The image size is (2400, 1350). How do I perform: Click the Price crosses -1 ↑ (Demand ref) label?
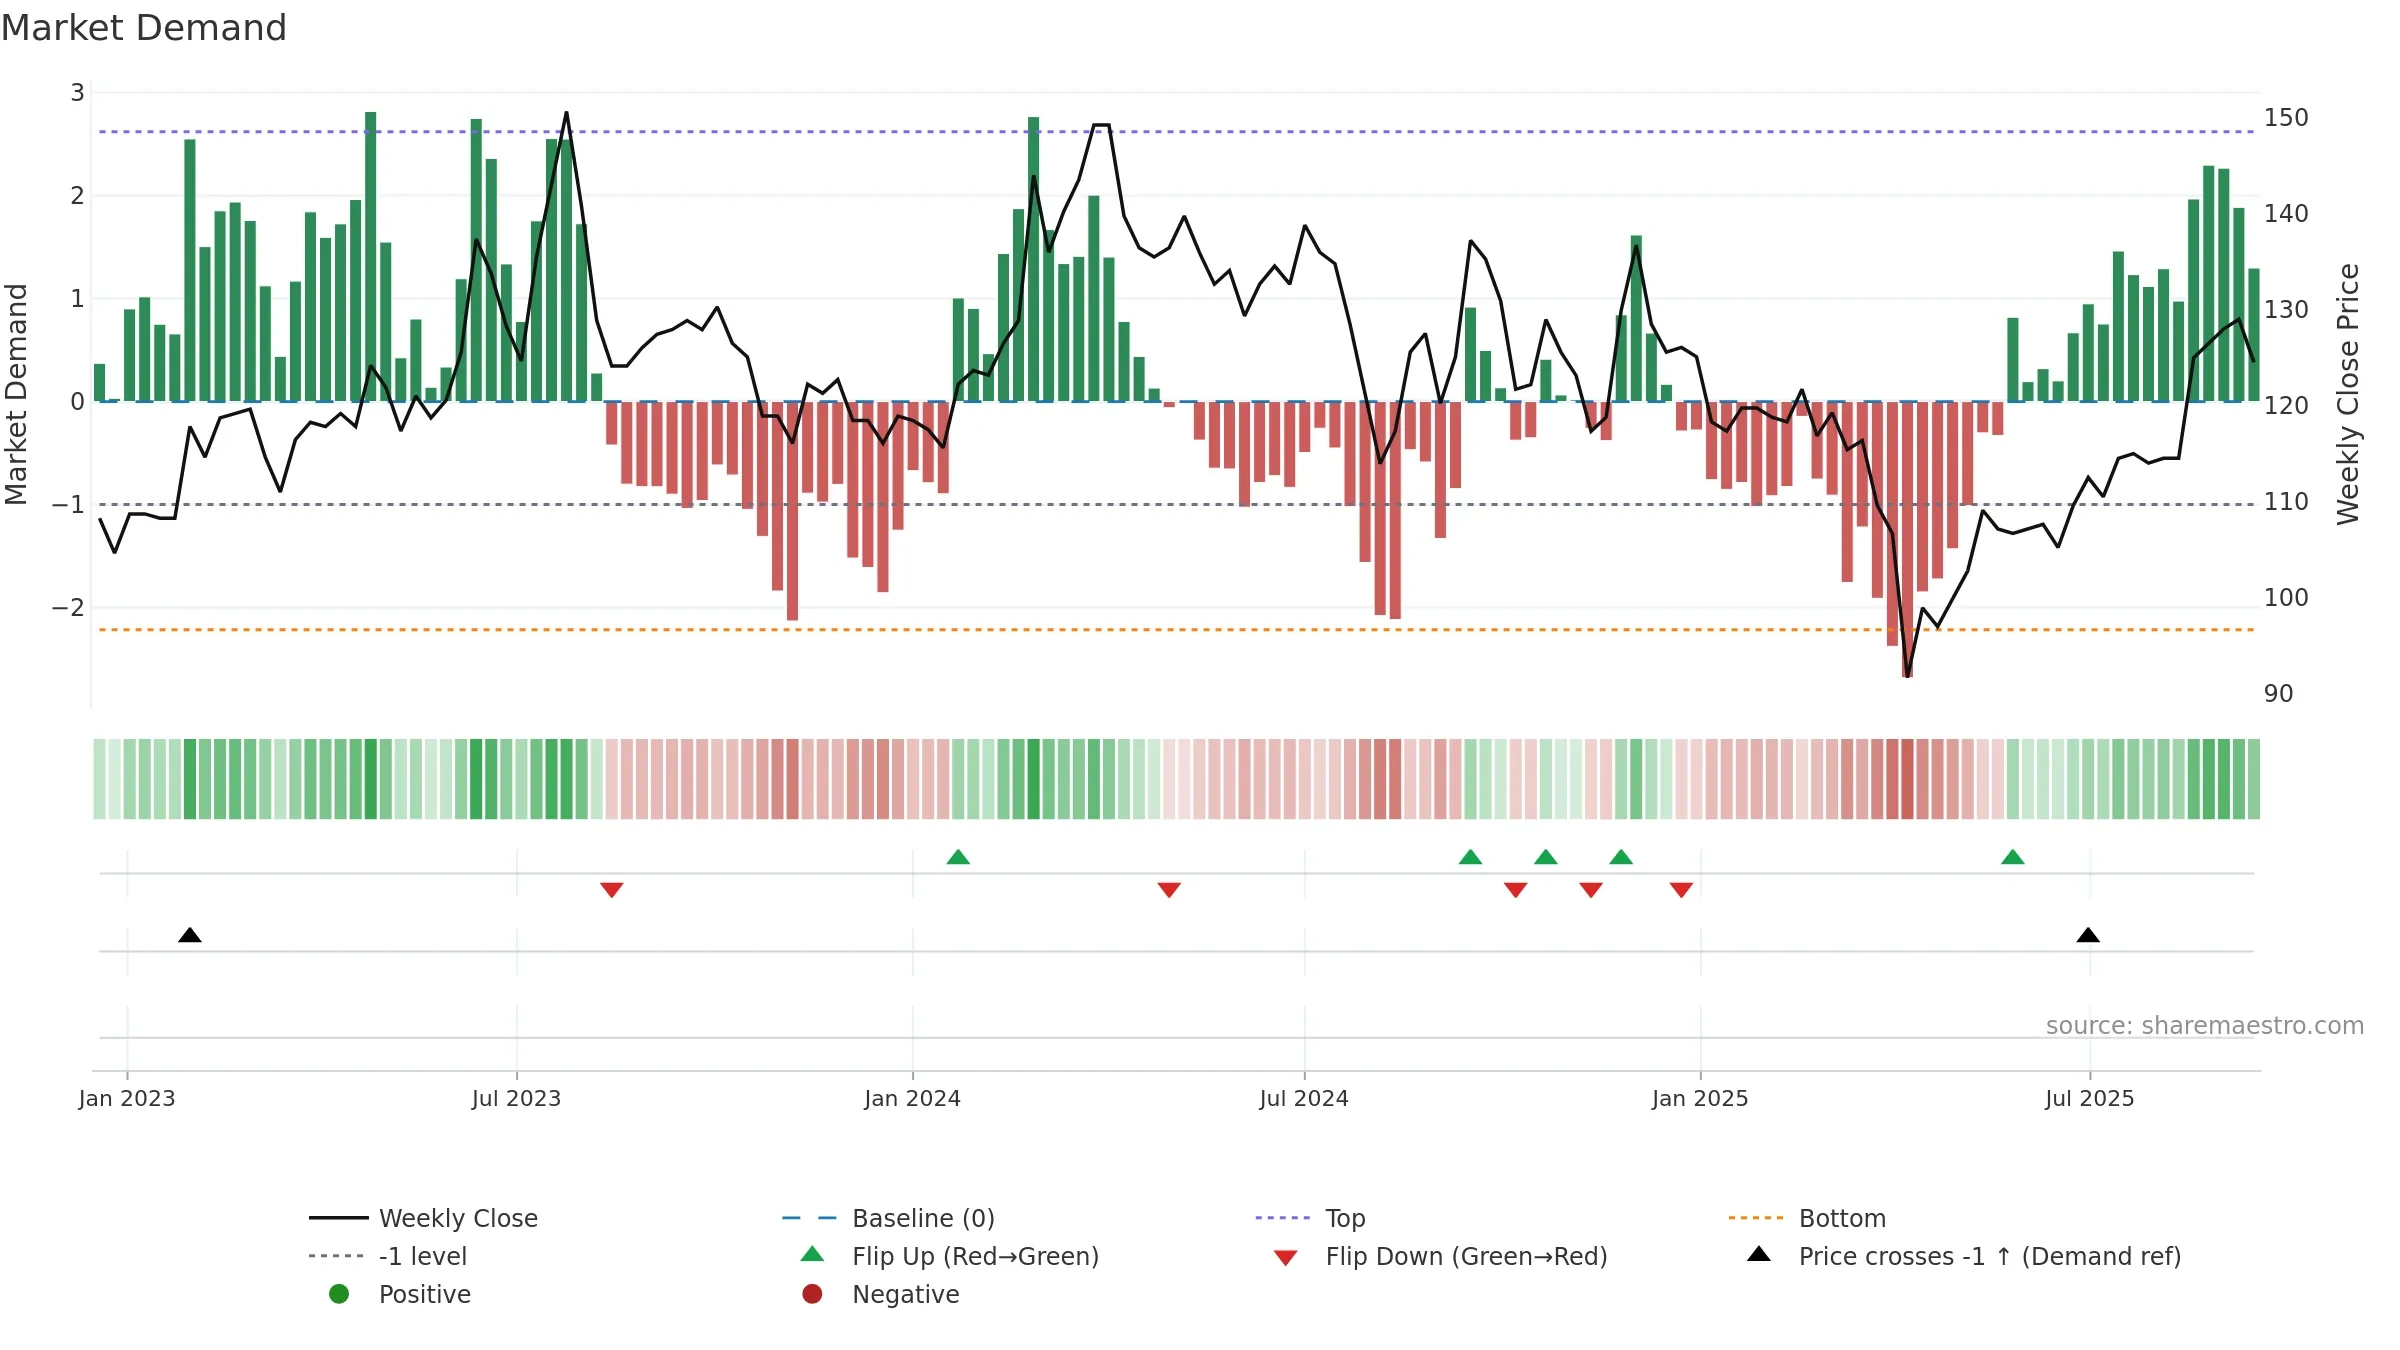(x=1990, y=1256)
